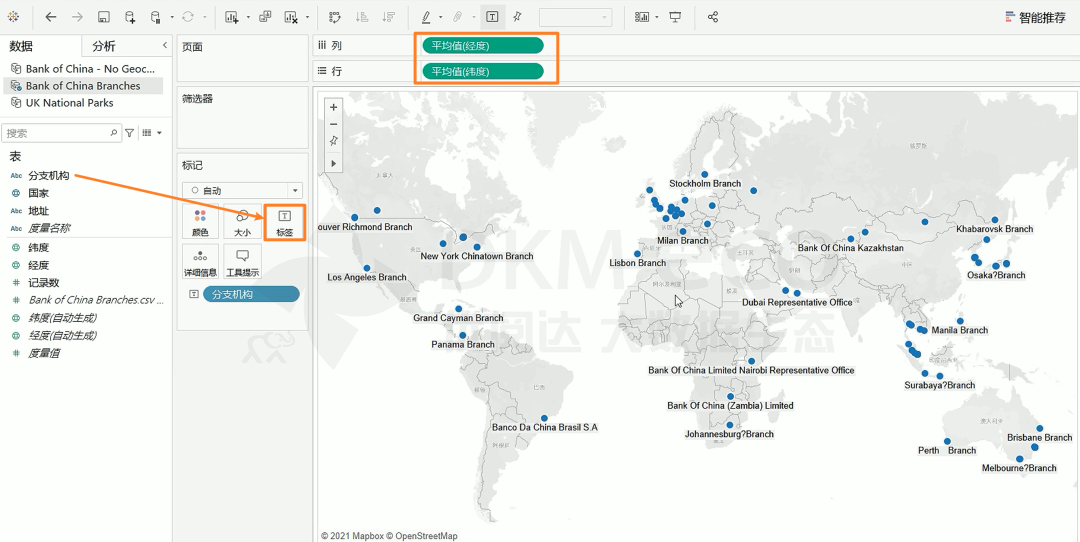The width and height of the screenshot is (1080, 542).
Task: Open the fit size dropdown box
Action: click(x=575, y=18)
